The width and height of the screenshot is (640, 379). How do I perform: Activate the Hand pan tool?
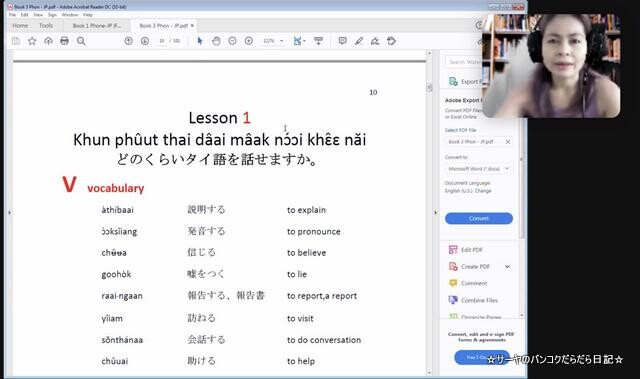[x=216, y=41]
